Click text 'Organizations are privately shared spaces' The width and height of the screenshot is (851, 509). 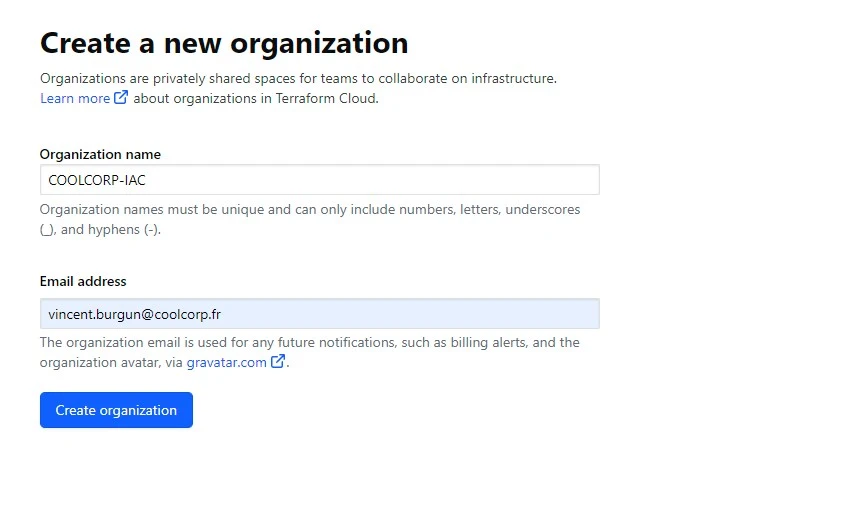168,78
